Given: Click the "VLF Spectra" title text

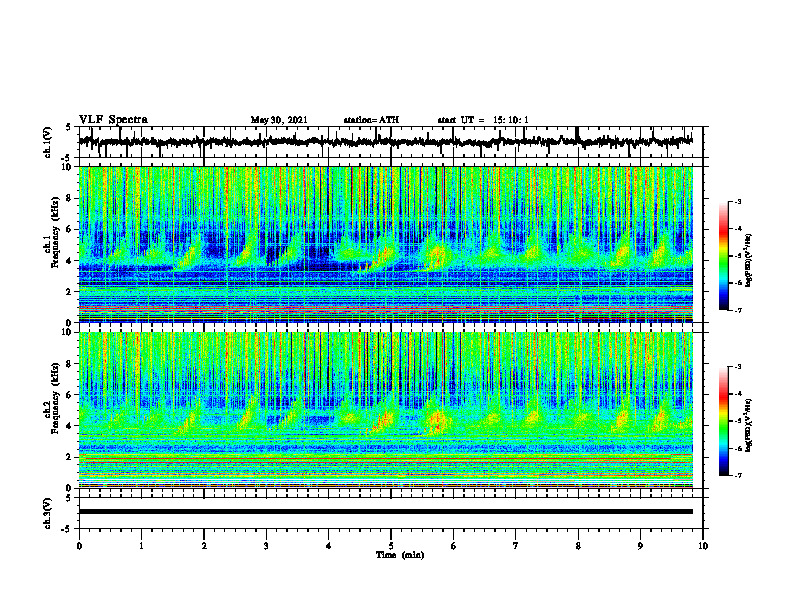Looking at the screenshot, I should 113,120.
